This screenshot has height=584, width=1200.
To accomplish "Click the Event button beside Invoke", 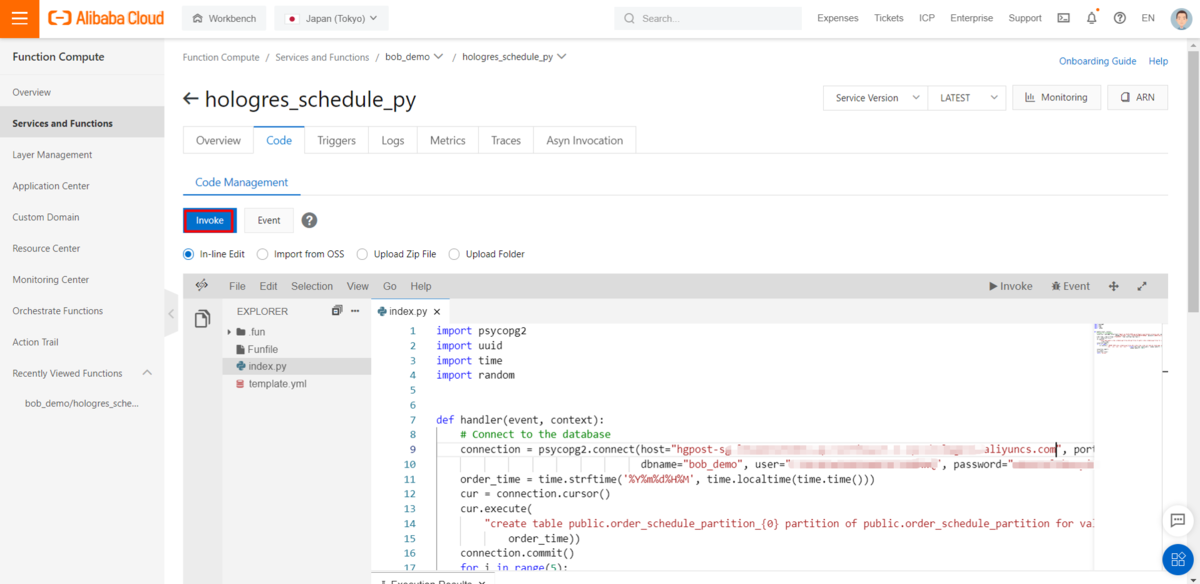I will pyautogui.click(x=269, y=220).
